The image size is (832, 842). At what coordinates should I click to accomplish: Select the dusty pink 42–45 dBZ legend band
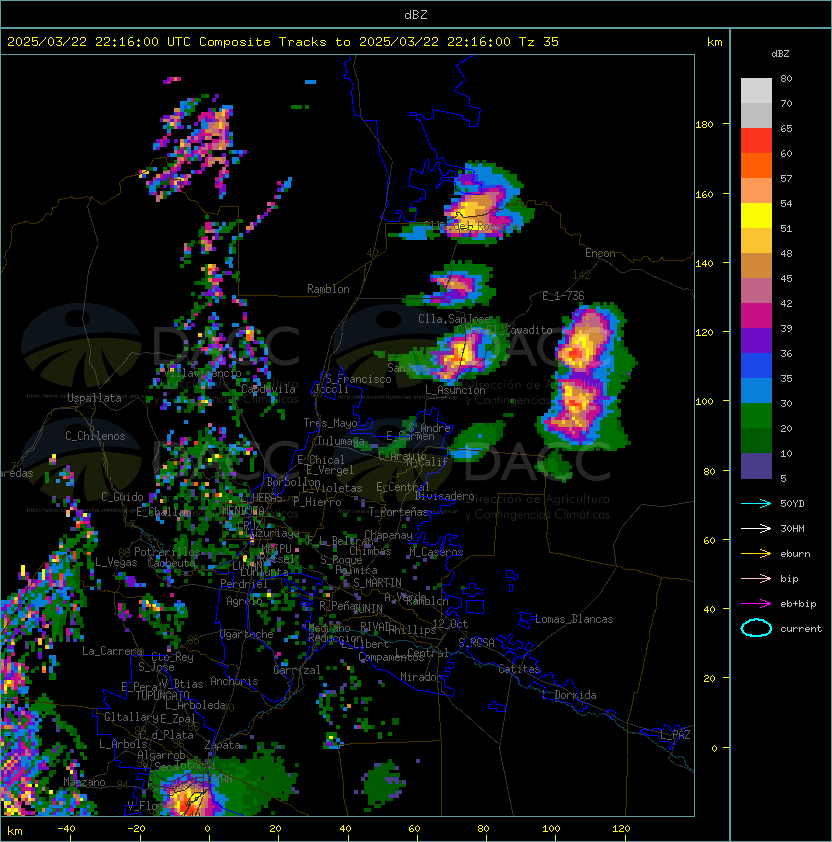tap(756, 291)
